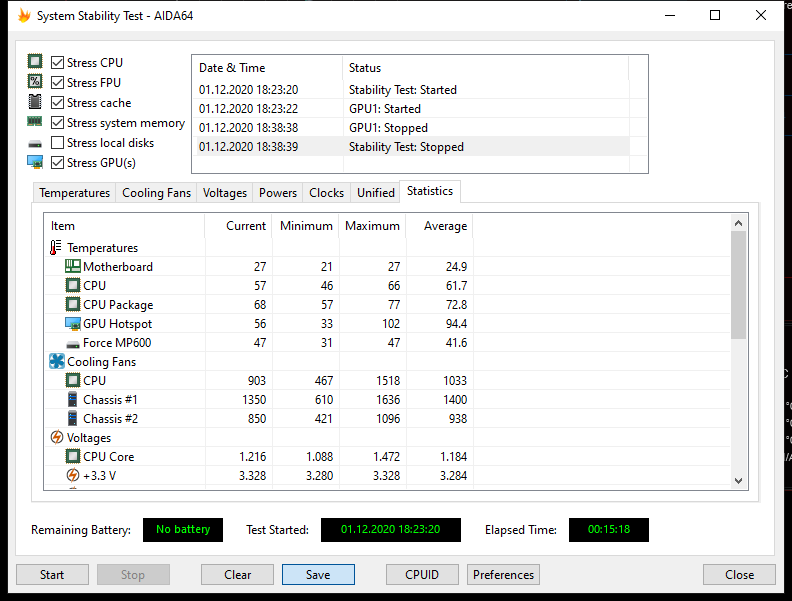Toggle the Stress CPU checkbox
This screenshot has width=792, height=601.
pos(58,63)
